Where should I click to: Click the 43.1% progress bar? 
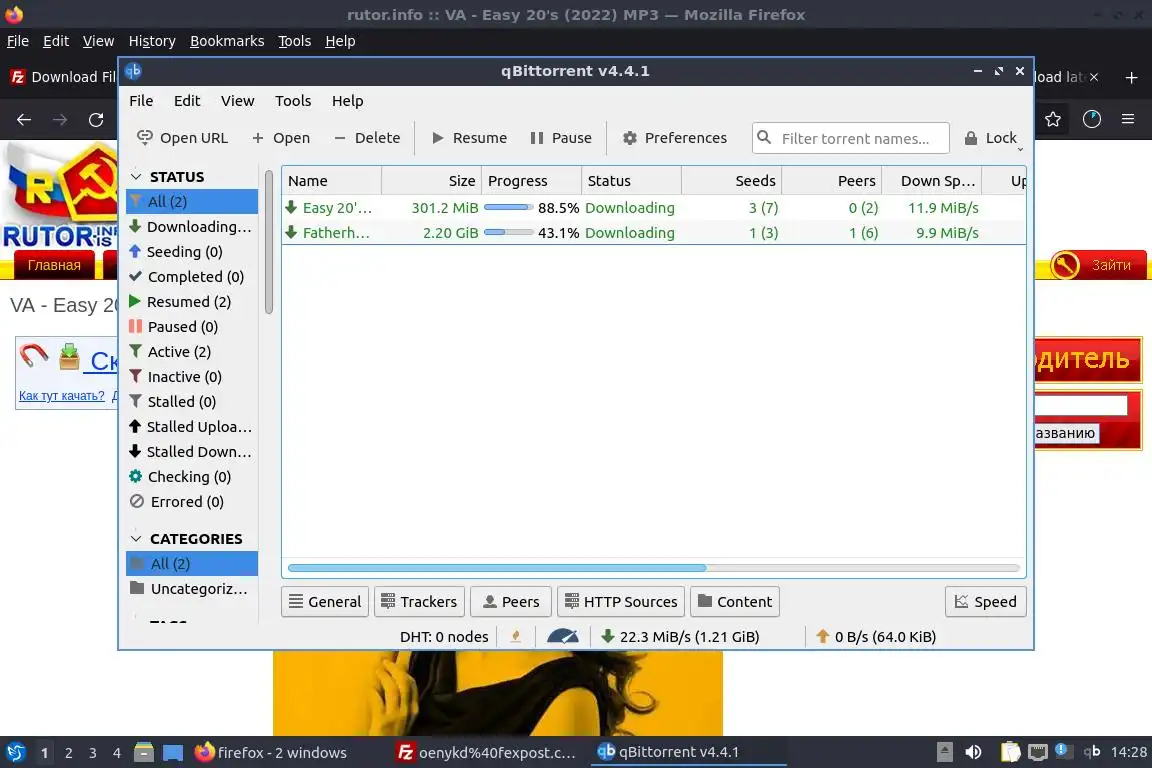508,233
